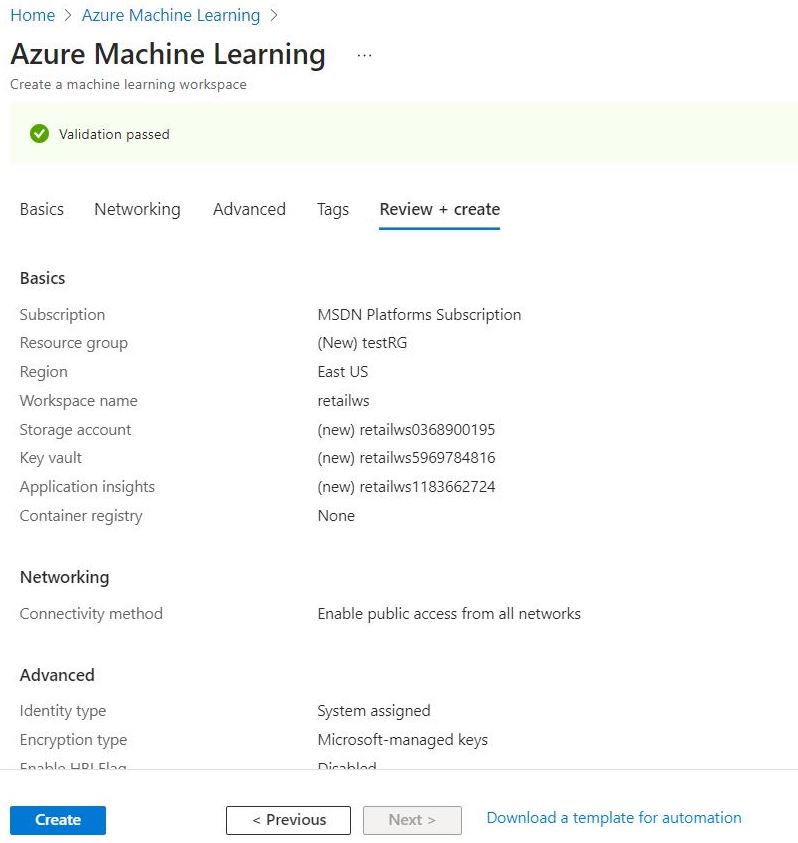This screenshot has width=798, height=843.
Task: Click the green validation passed checkmark
Action: pos(39,133)
